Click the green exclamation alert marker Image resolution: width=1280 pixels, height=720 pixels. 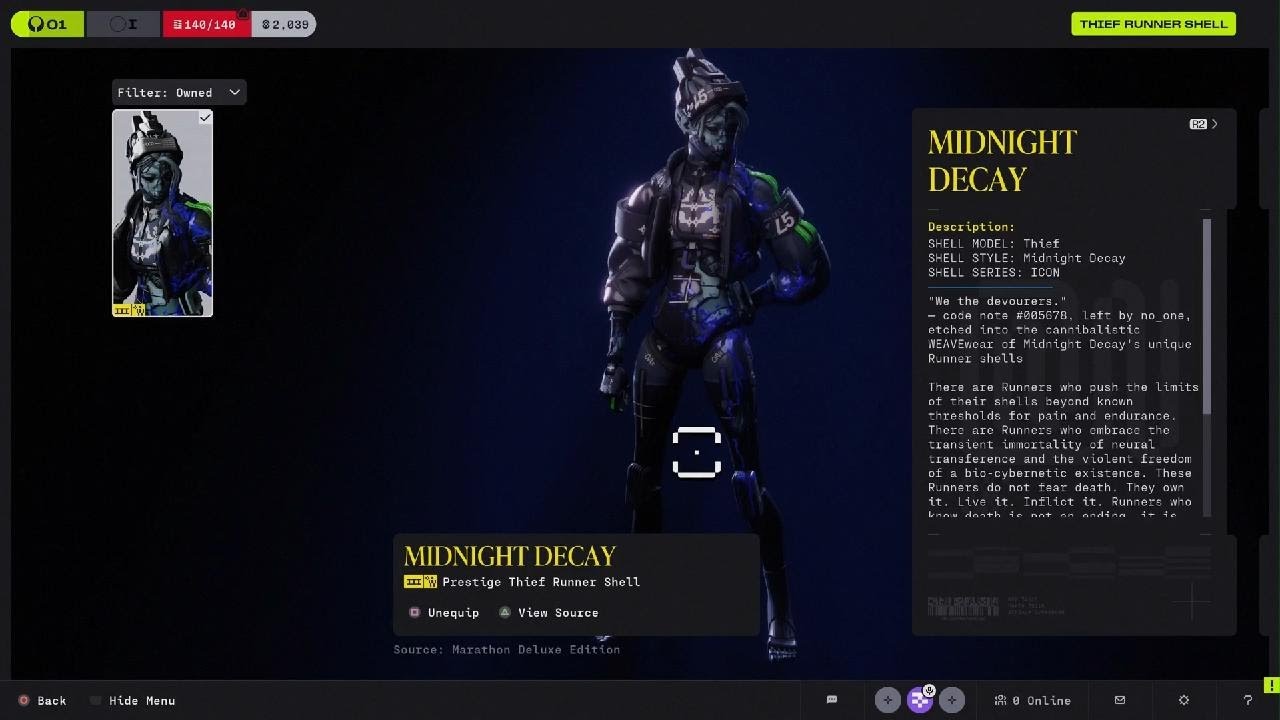click(x=1271, y=685)
